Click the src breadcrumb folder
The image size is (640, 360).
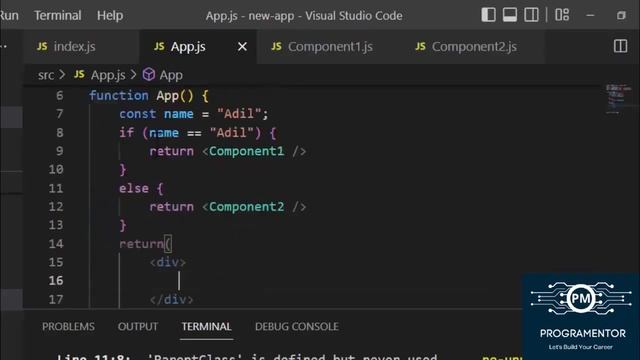46,75
